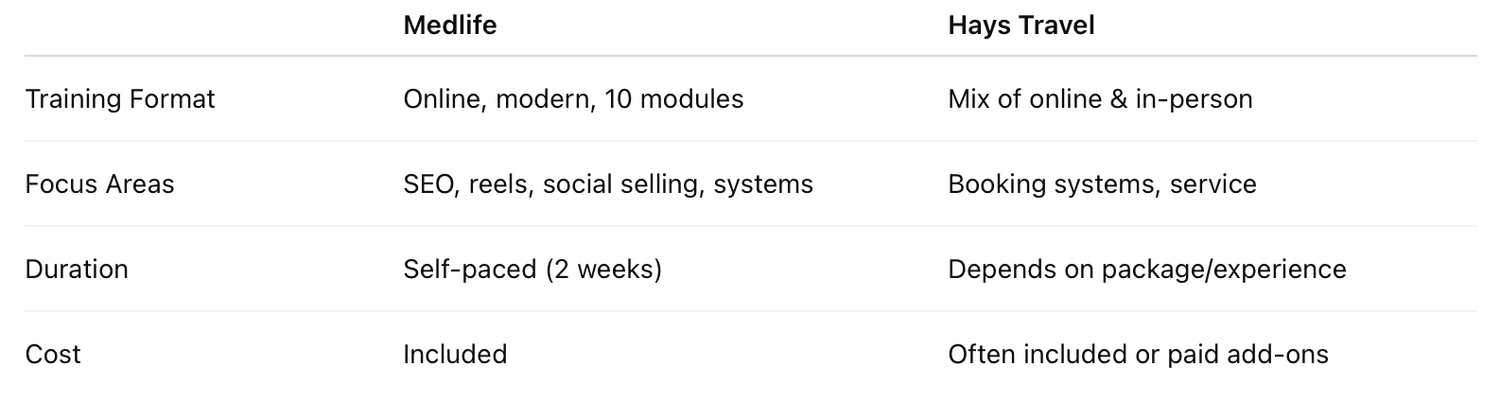Click the Hays Travel column header
Viewport: 1500px width, 418px height.
click(1021, 26)
